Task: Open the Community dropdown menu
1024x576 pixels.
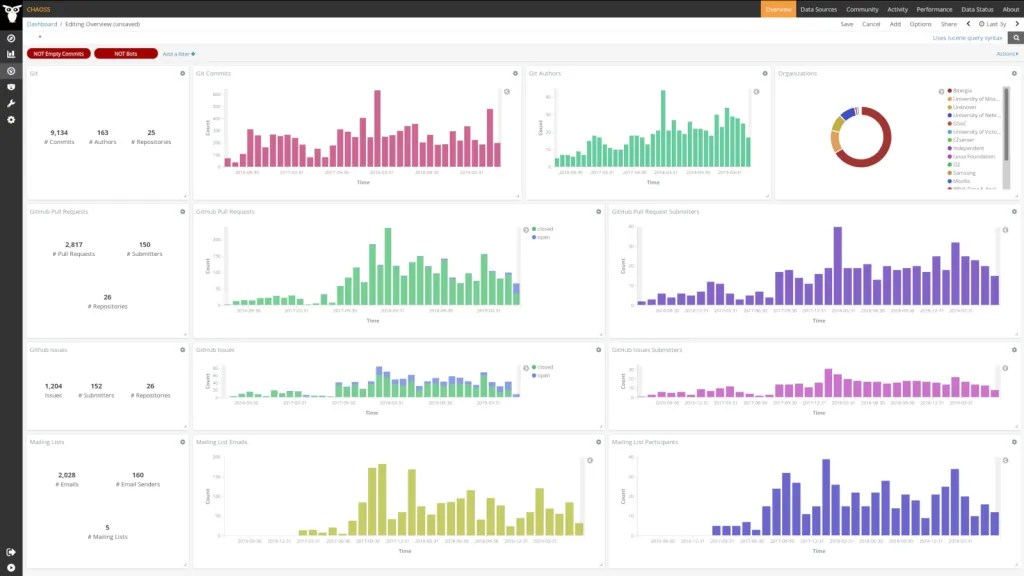Action: click(862, 9)
